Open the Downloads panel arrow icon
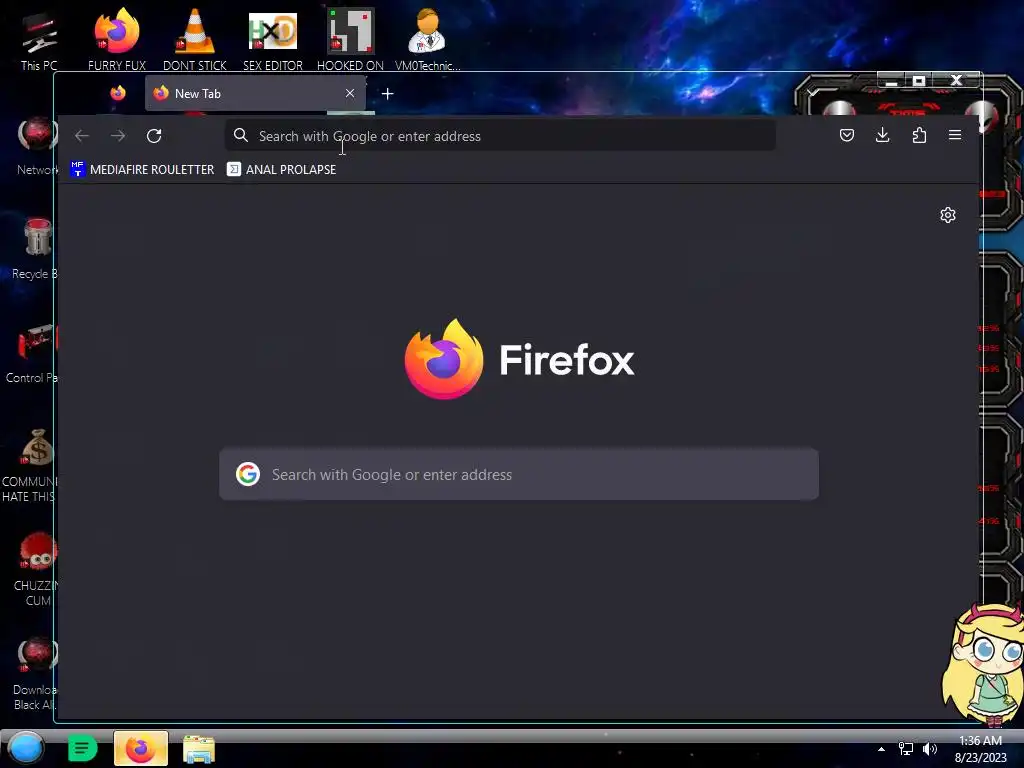The height and width of the screenshot is (768, 1024). pos(882,135)
